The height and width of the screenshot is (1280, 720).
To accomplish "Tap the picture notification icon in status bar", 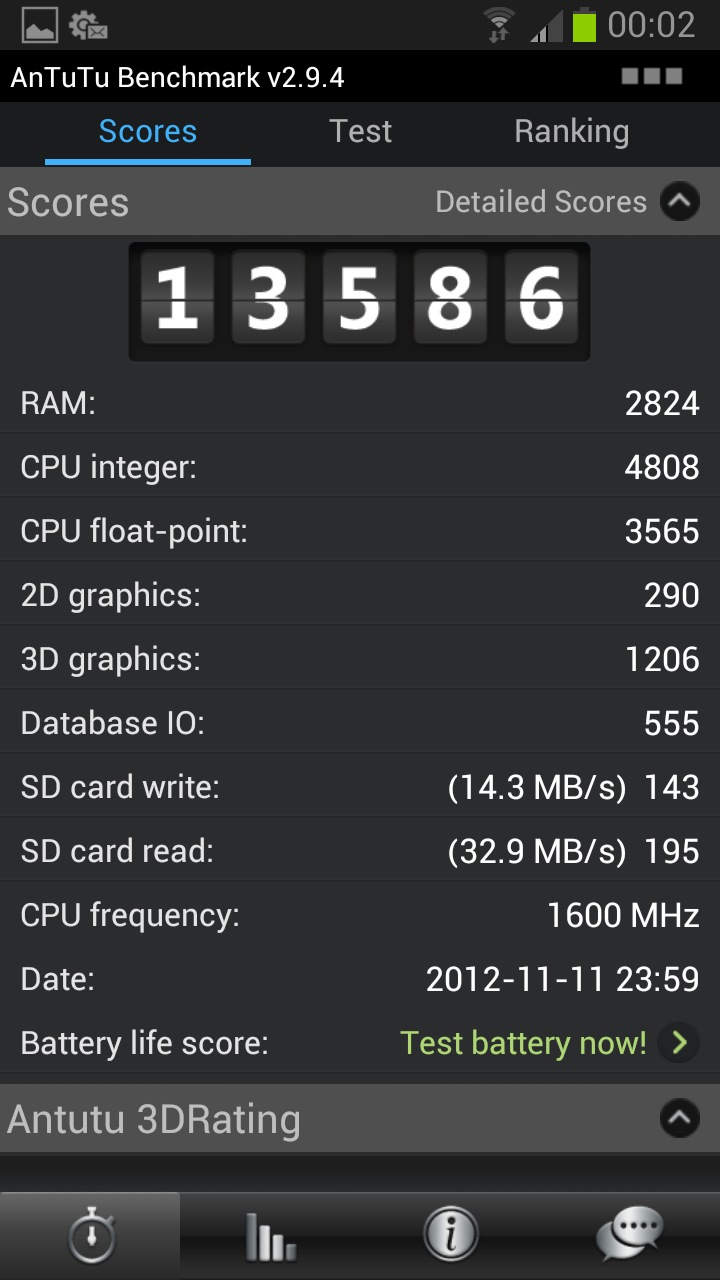I will 40,25.
